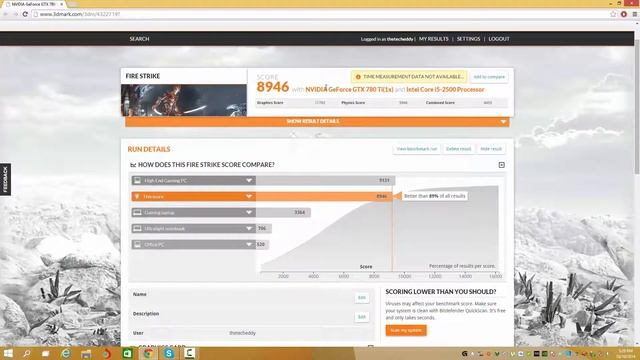Click the Delete result button
This screenshot has width=640, height=360.
[458, 149]
